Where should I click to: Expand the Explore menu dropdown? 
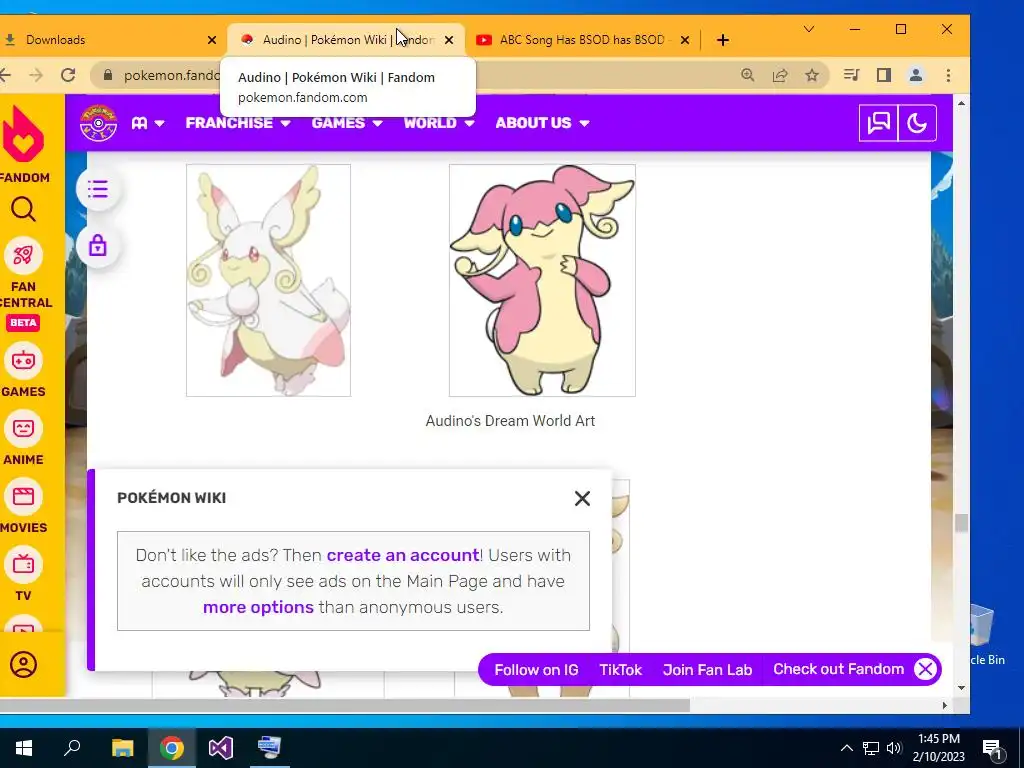148,123
